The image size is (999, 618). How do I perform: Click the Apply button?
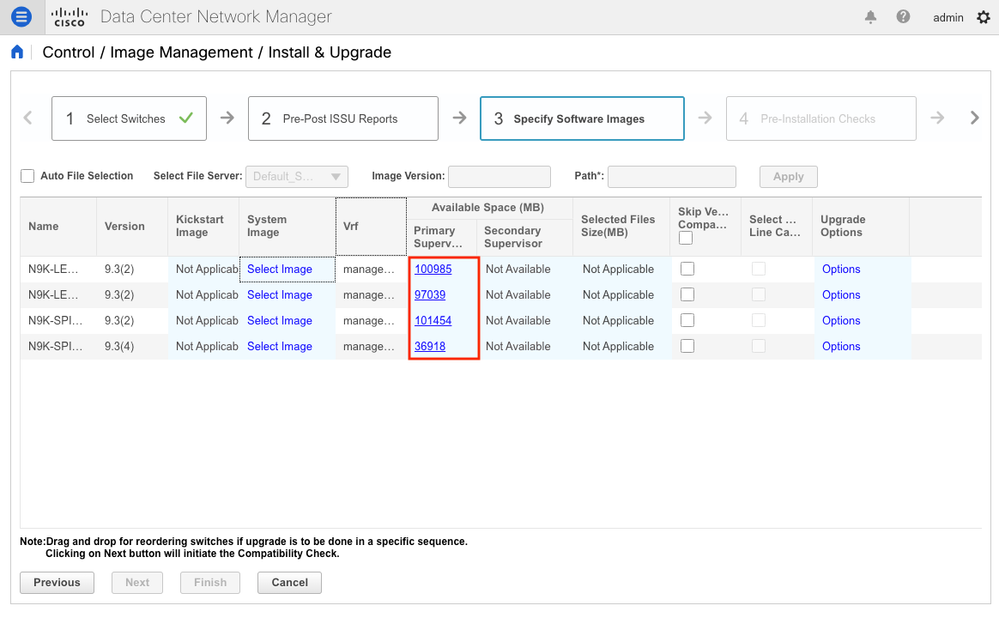[x=788, y=176]
